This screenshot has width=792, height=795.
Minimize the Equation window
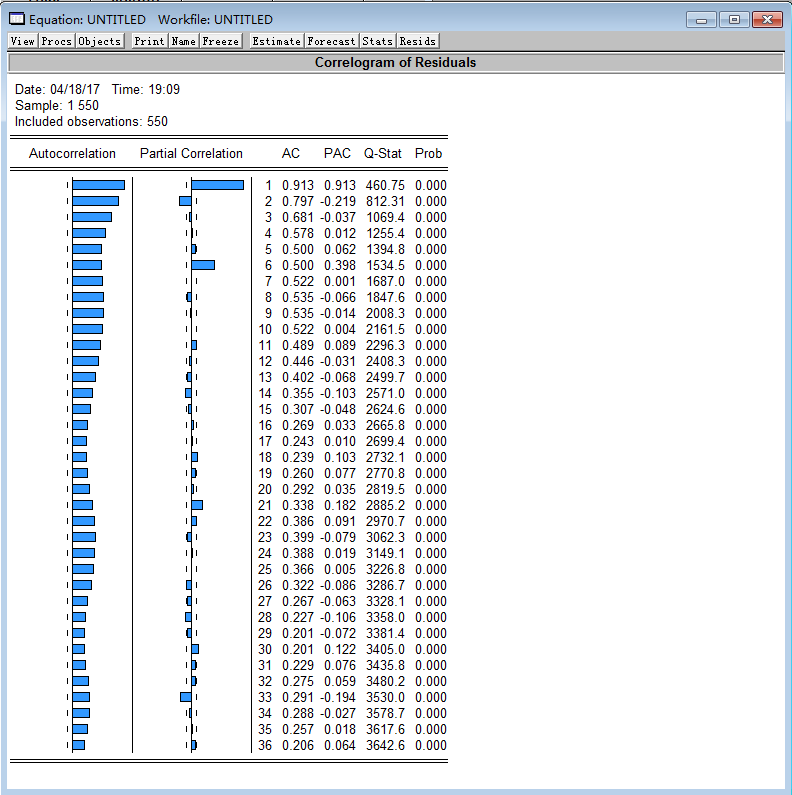click(x=701, y=20)
